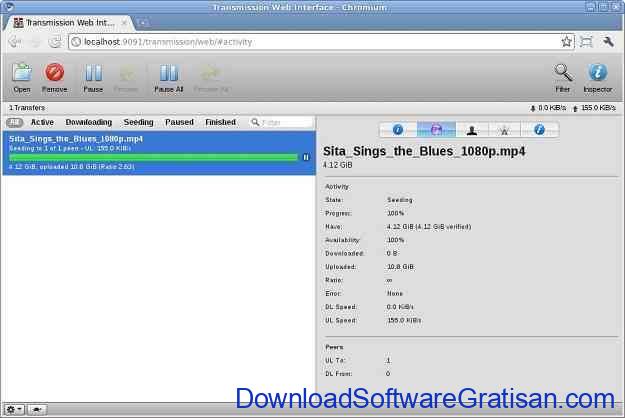Viewport: 625px width, 418px height.
Task: Filter transfers by Active
Action: [42, 122]
